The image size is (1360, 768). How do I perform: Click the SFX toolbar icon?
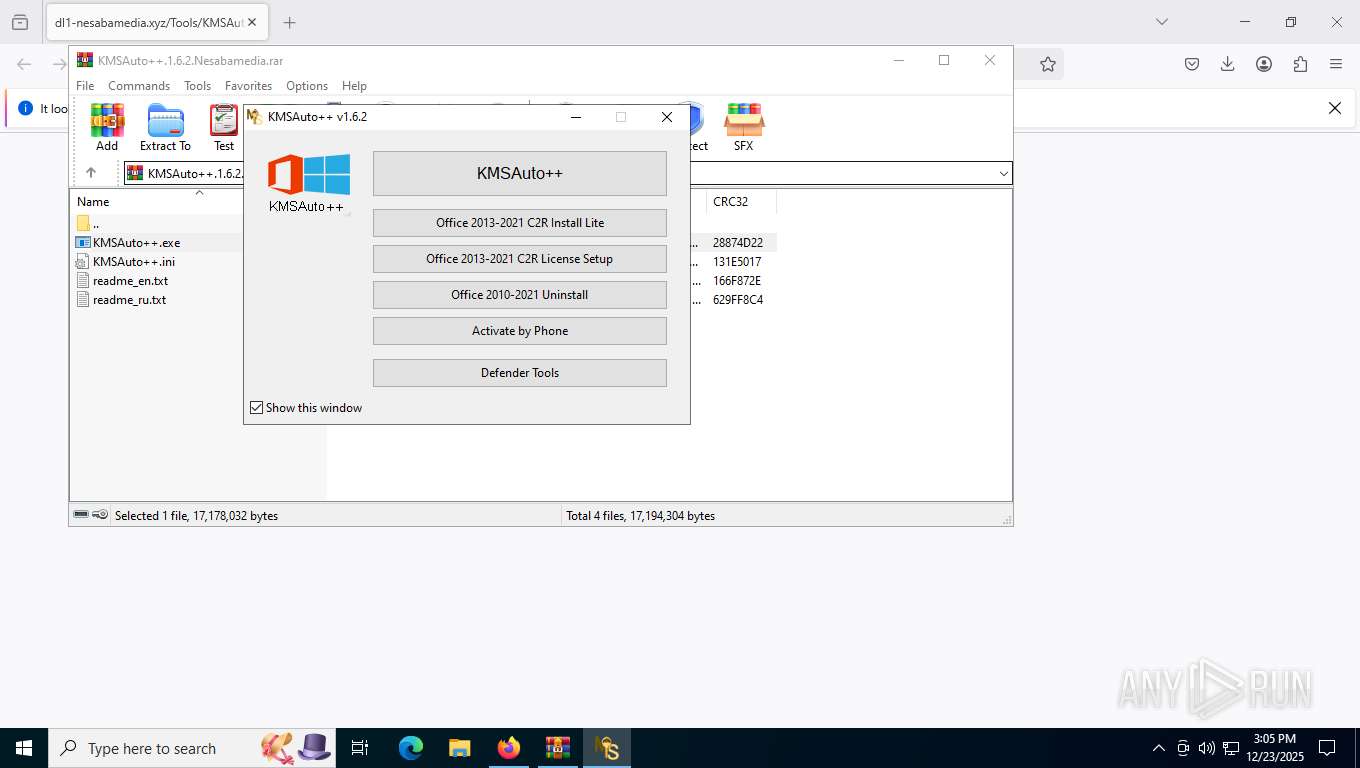point(743,127)
